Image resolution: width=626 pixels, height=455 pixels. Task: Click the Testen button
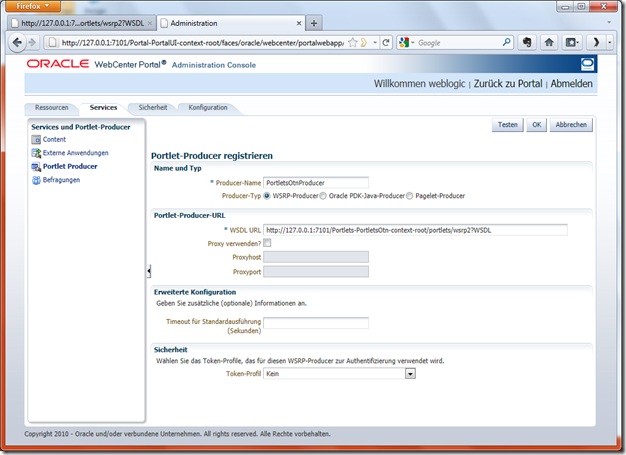point(507,125)
